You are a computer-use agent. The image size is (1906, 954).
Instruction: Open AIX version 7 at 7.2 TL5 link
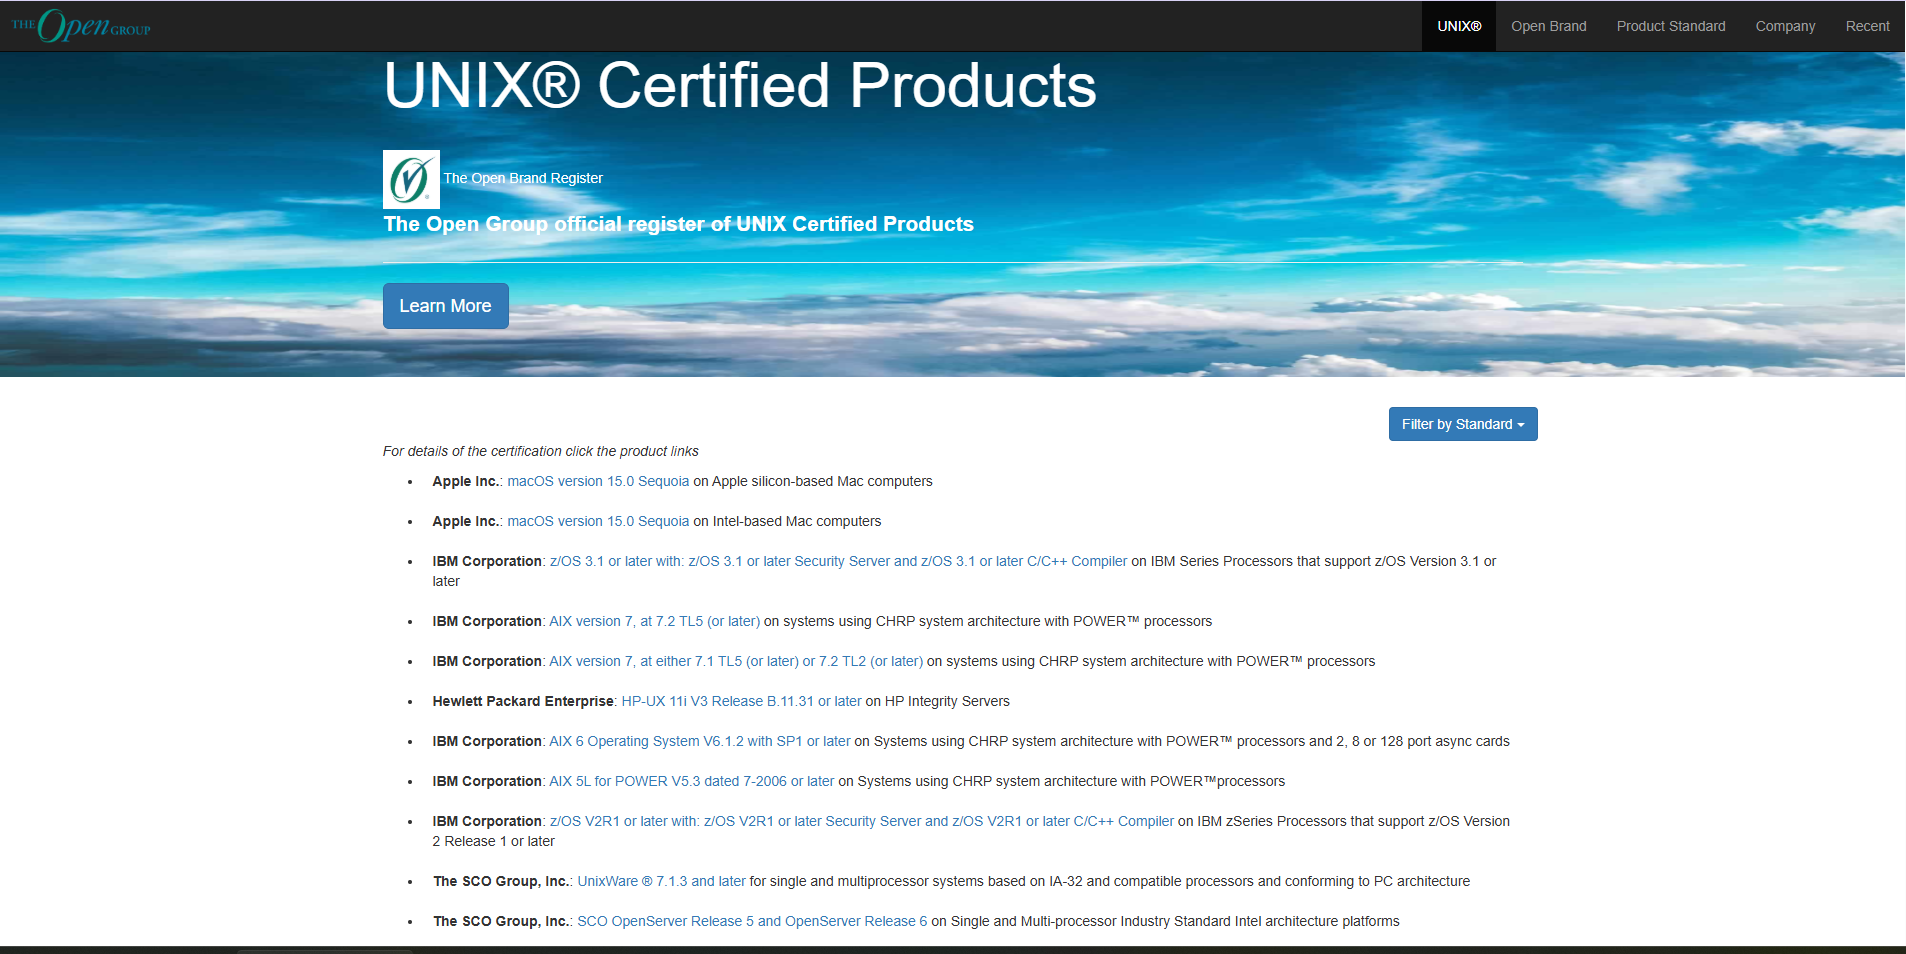(654, 621)
